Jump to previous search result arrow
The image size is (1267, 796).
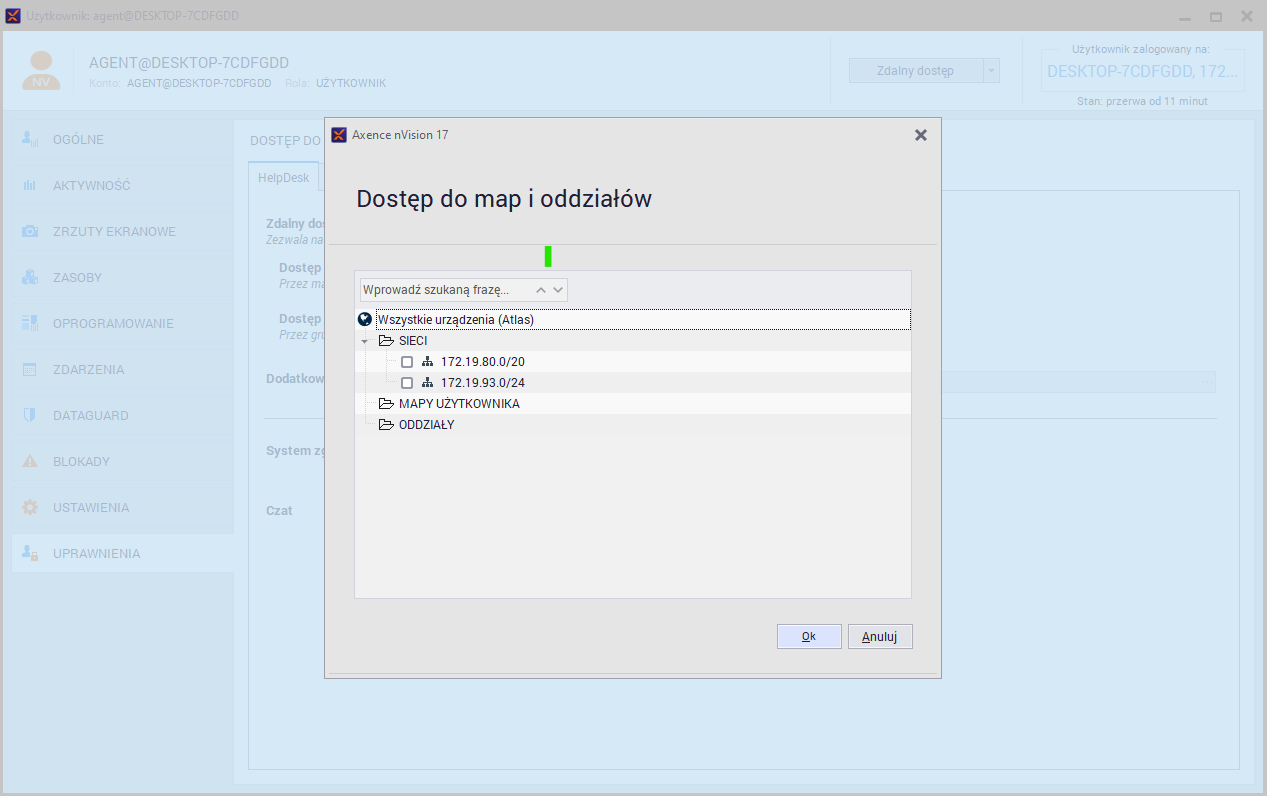coord(541,290)
